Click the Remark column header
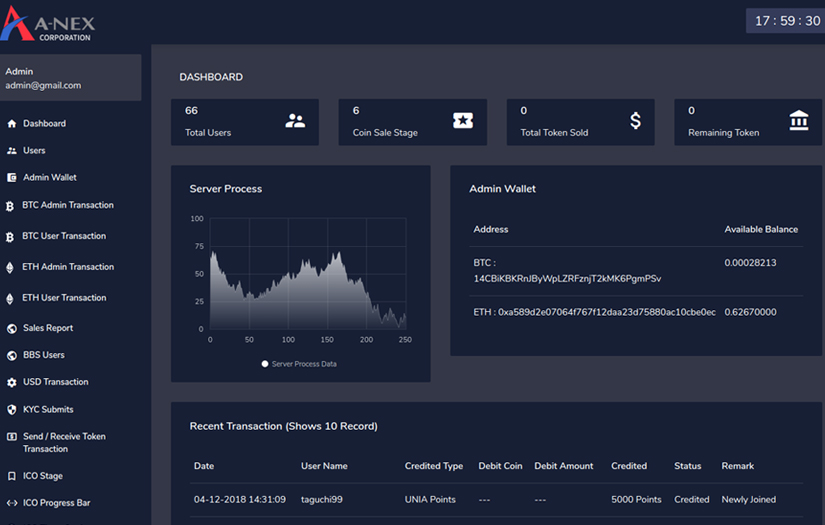The height and width of the screenshot is (525, 825). tap(738, 466)
